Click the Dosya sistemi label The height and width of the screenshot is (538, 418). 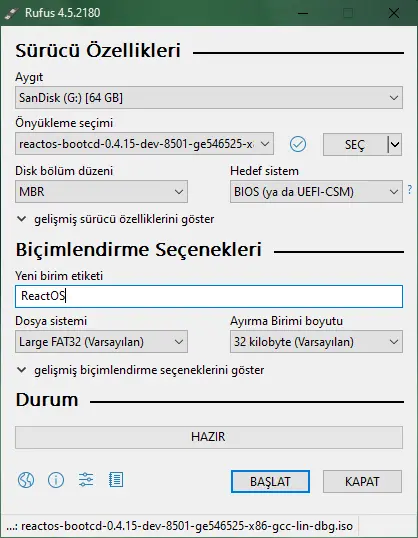point(51,321)
